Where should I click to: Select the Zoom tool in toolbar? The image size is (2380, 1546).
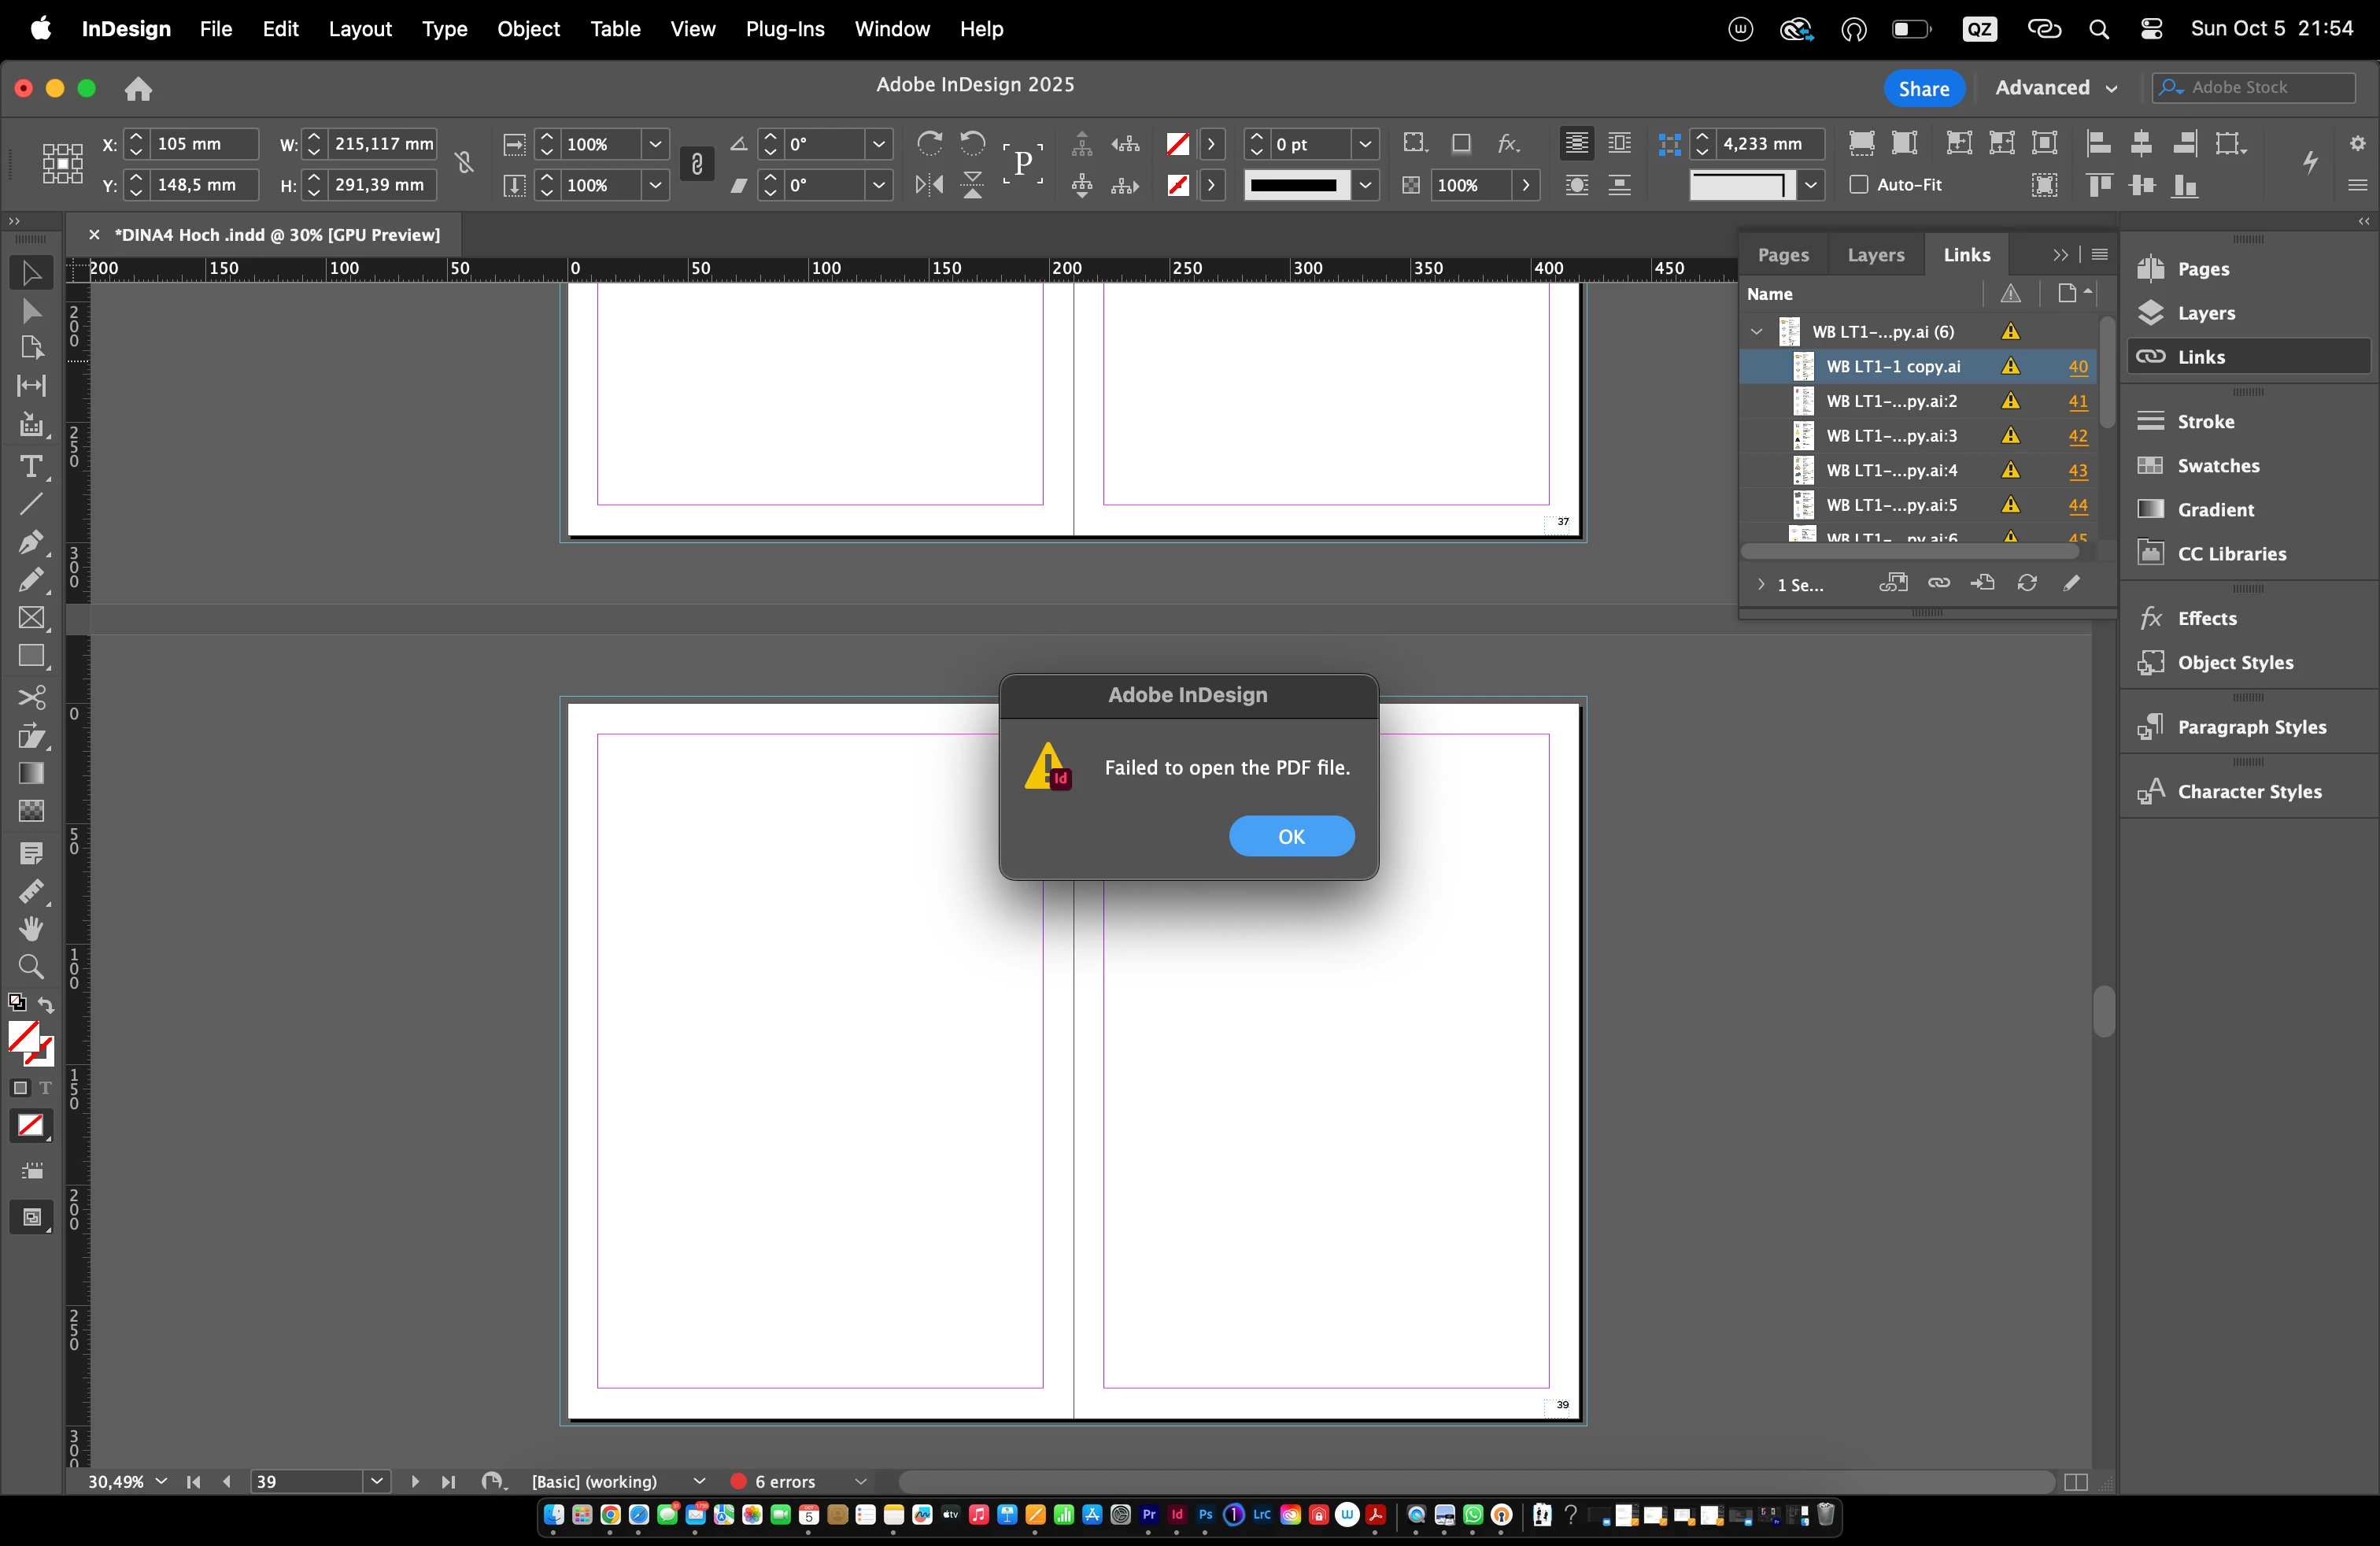tap(31, 967)
